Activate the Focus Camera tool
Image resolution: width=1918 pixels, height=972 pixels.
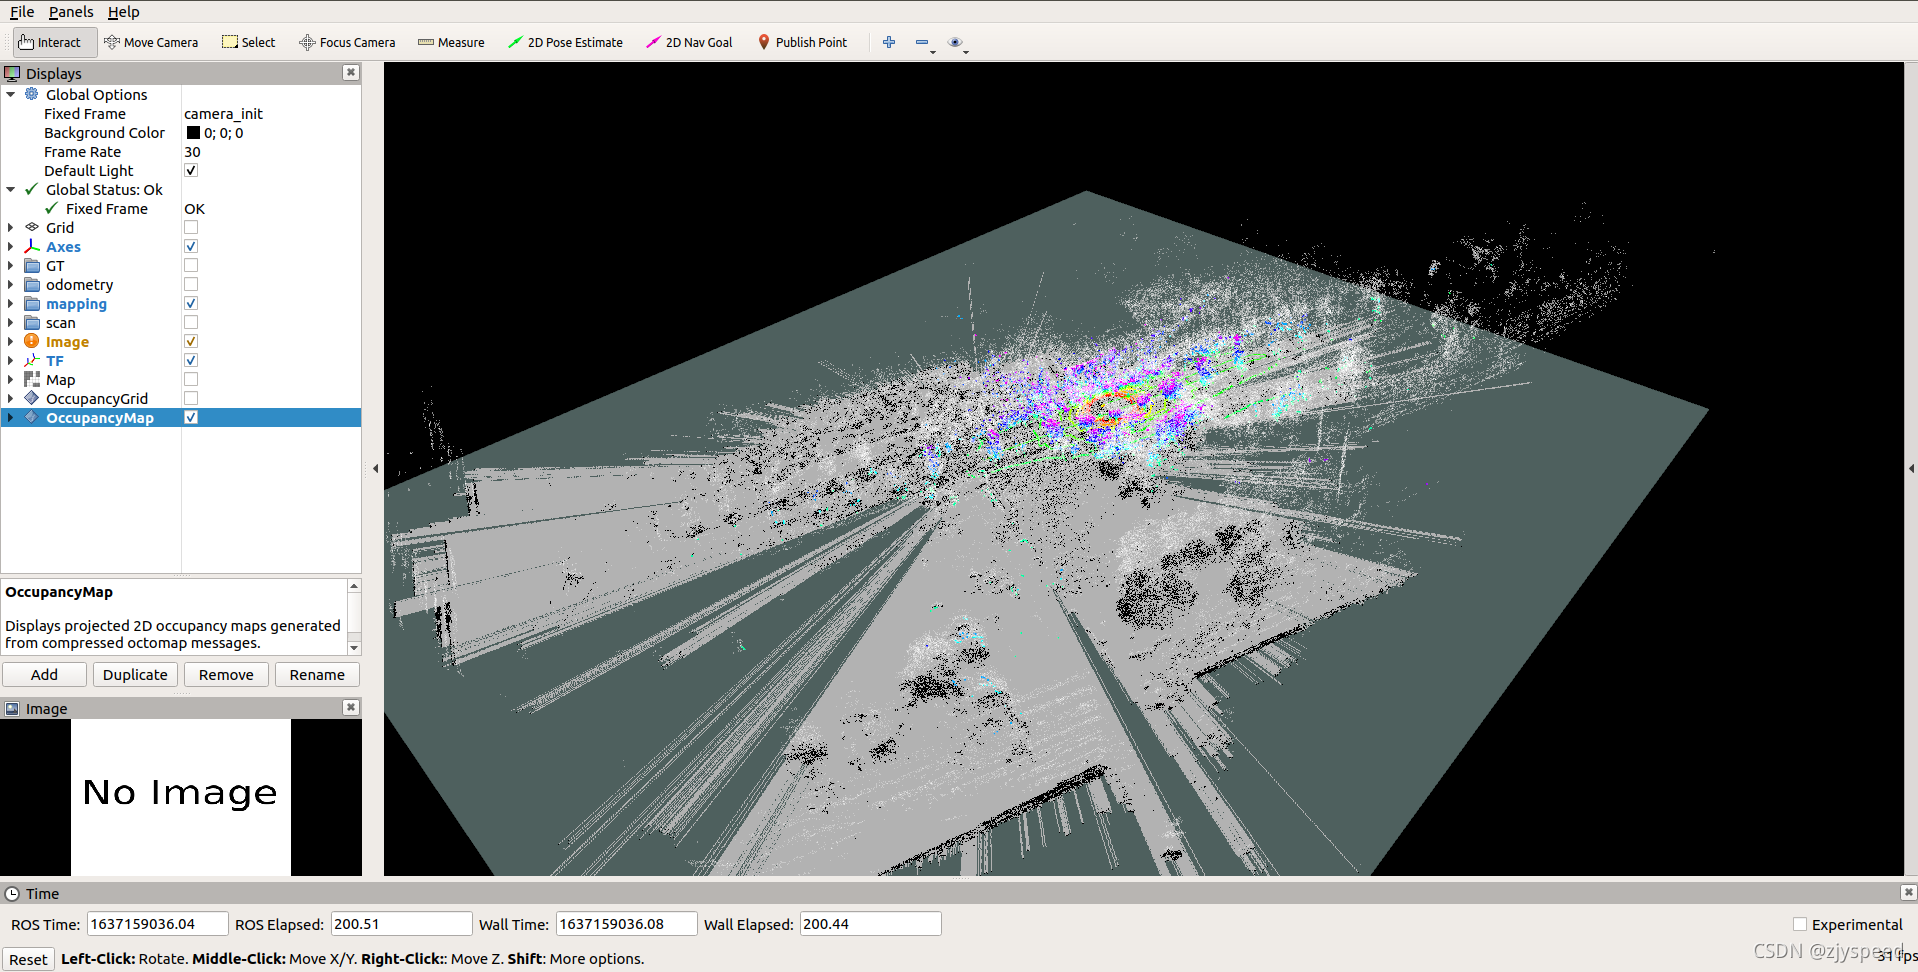(347, 42)
